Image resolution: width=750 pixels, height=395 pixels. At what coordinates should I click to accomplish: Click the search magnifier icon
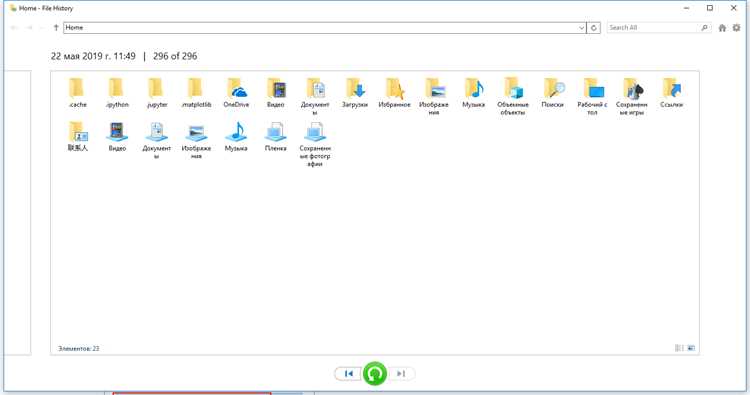coord(704,28)
